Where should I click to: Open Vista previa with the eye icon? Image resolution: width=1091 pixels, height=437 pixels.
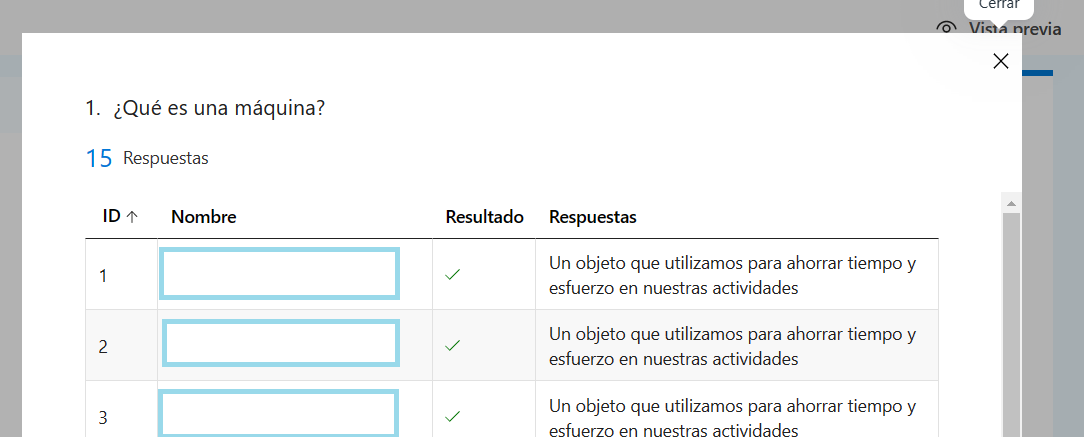tap(946, 29)
